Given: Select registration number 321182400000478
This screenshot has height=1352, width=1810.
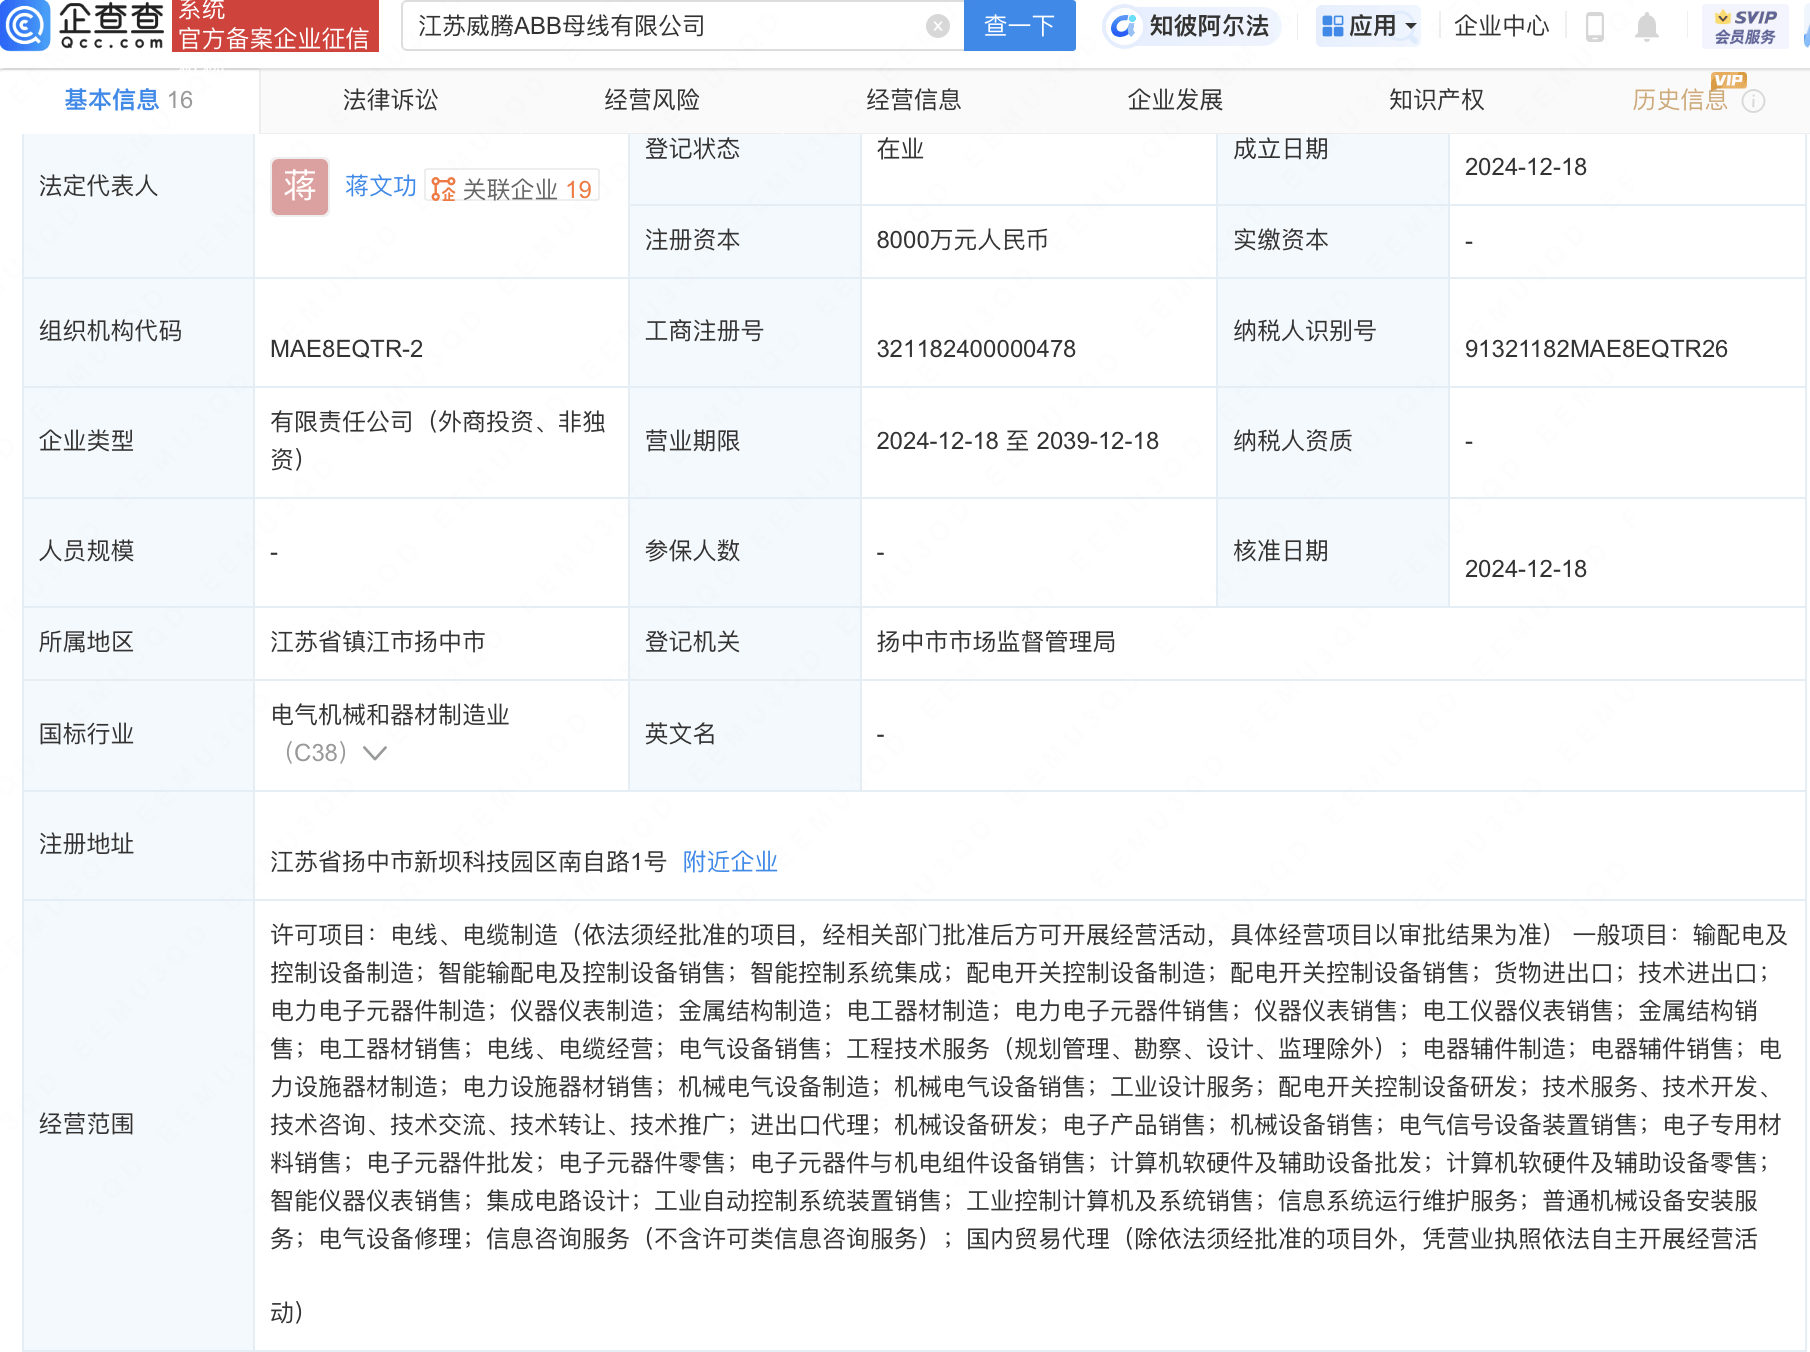Looking at the screenshot, I should 976,349.
